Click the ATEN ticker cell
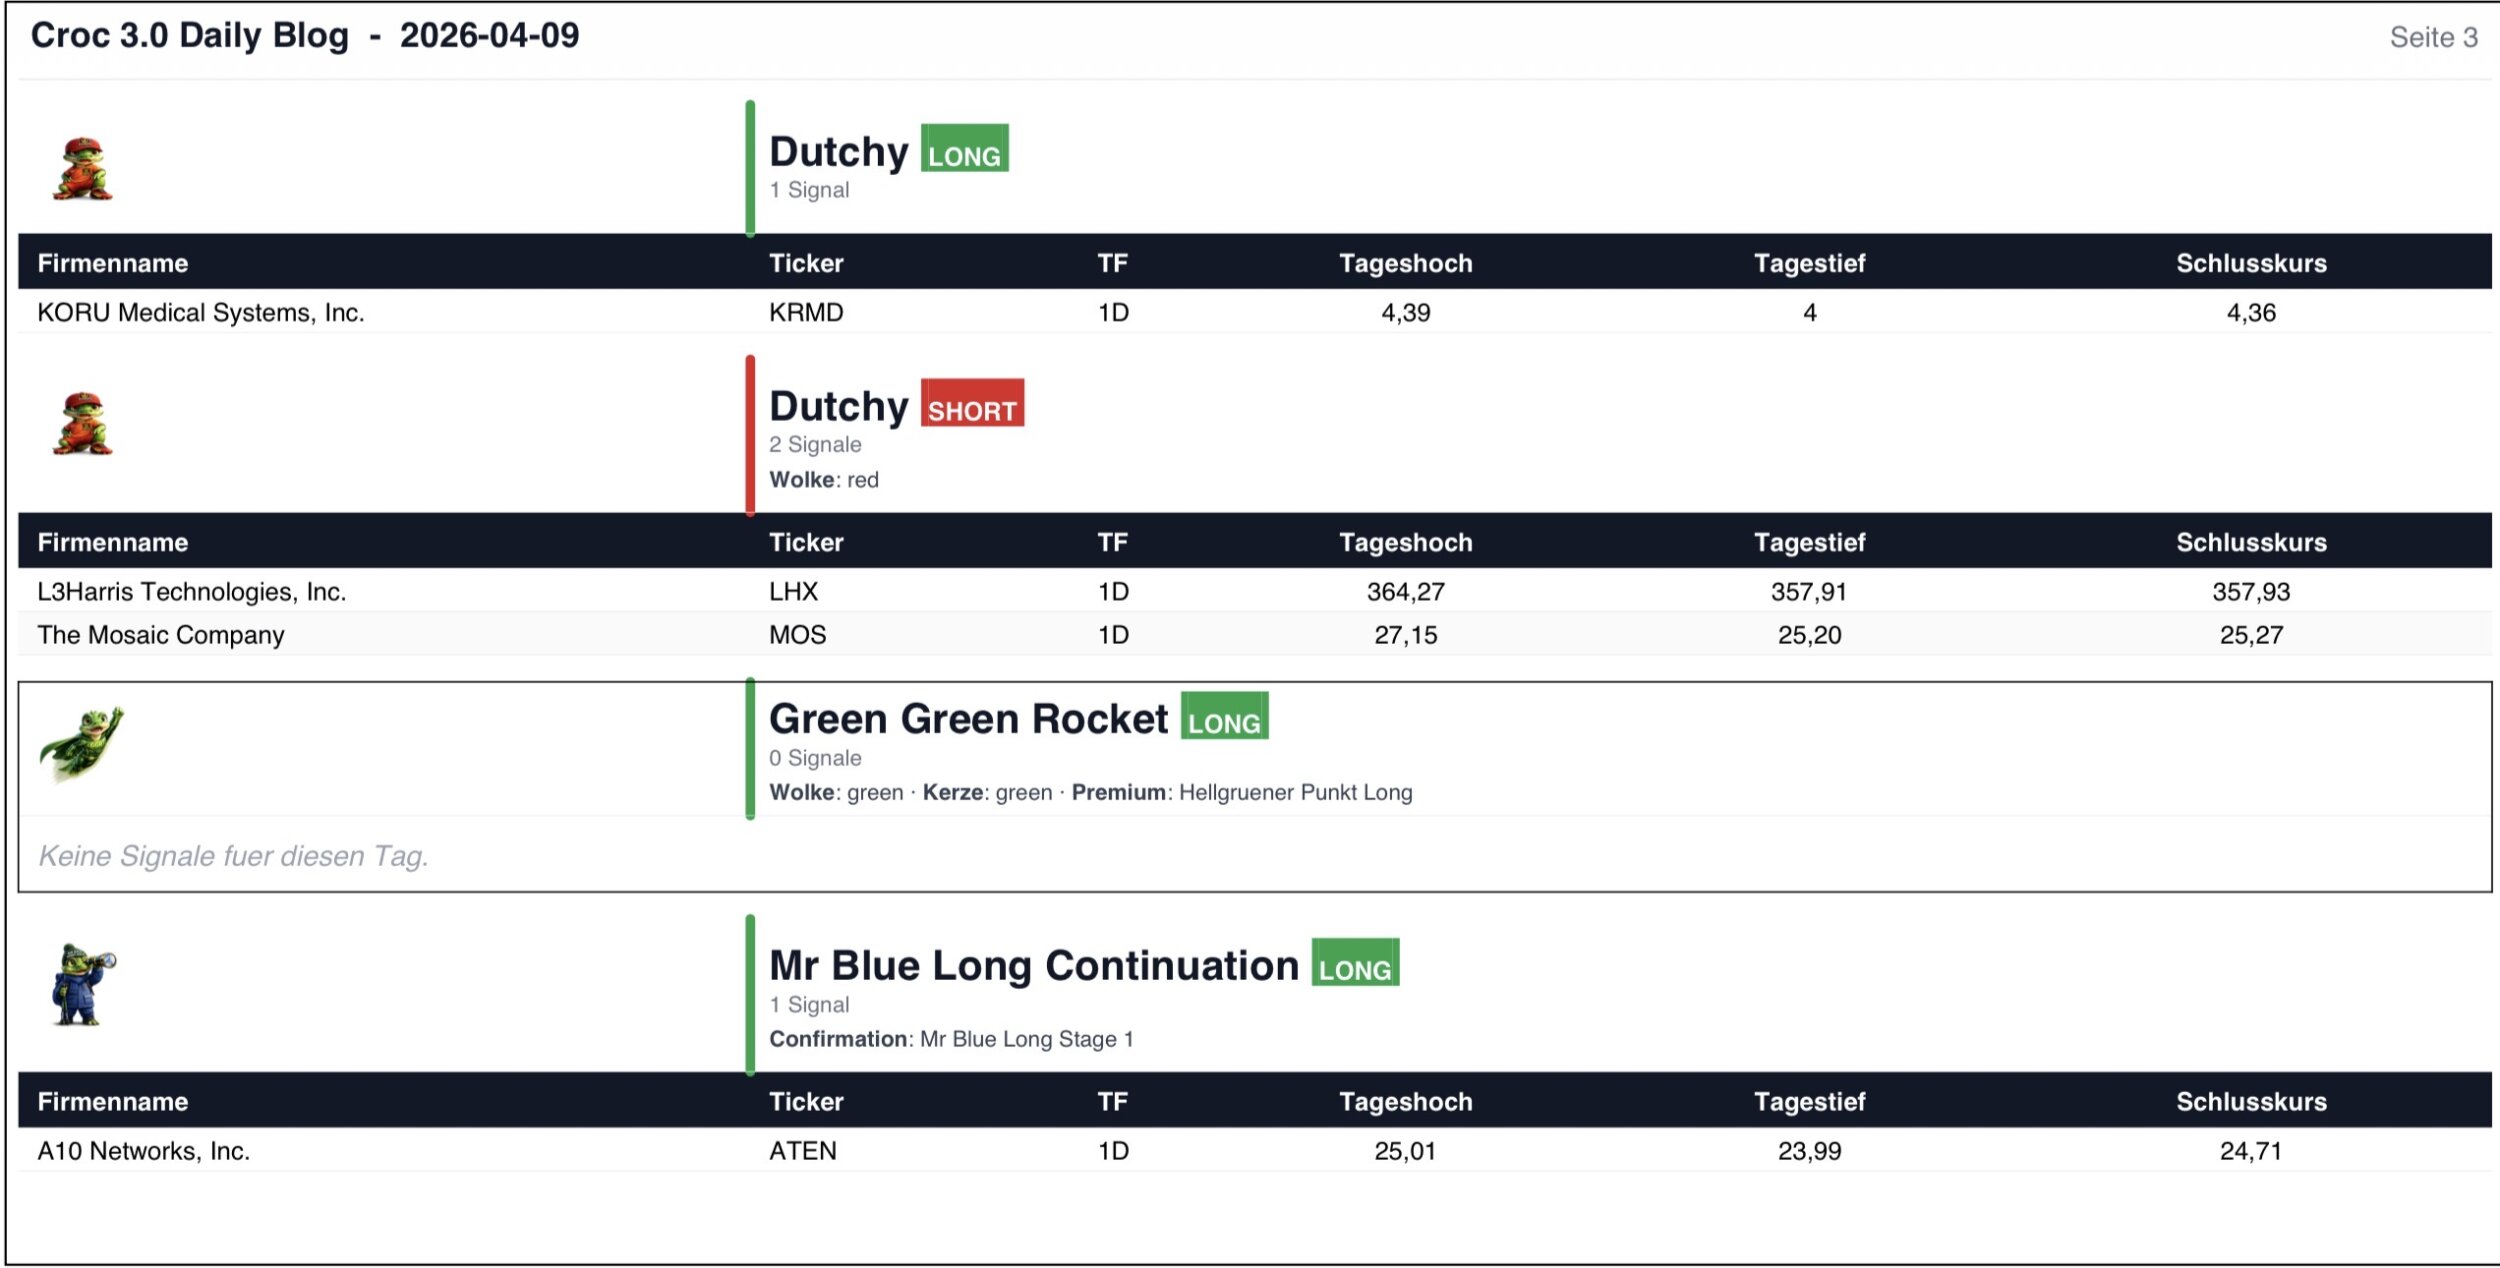The height and width of the screenshot is (1268, 2500). [x=802, y=1151]
